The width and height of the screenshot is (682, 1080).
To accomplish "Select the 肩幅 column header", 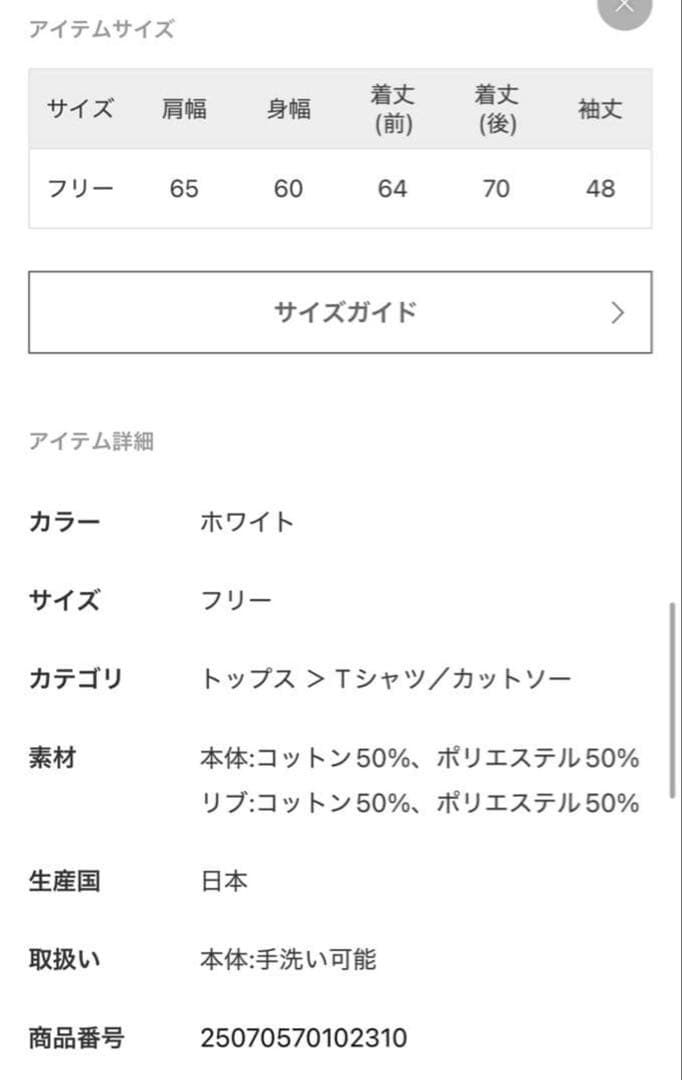I will [x=184, y=109].
